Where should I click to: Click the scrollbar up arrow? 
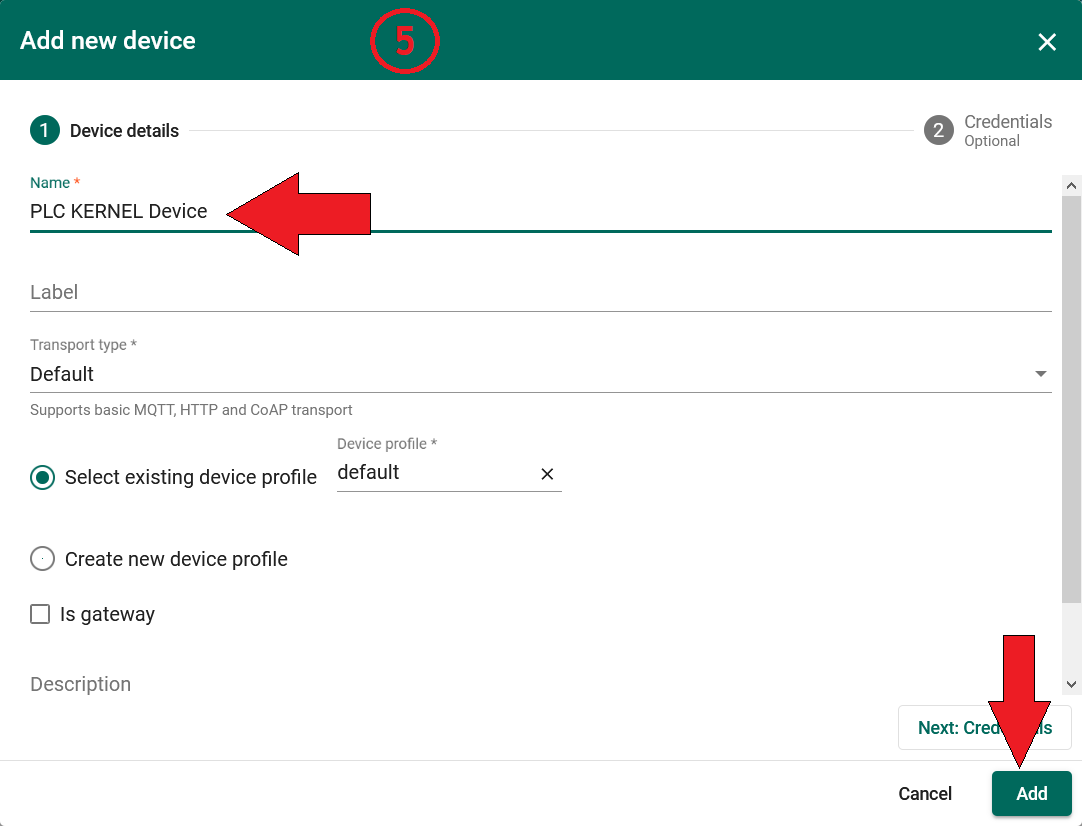click(1071, 186)
